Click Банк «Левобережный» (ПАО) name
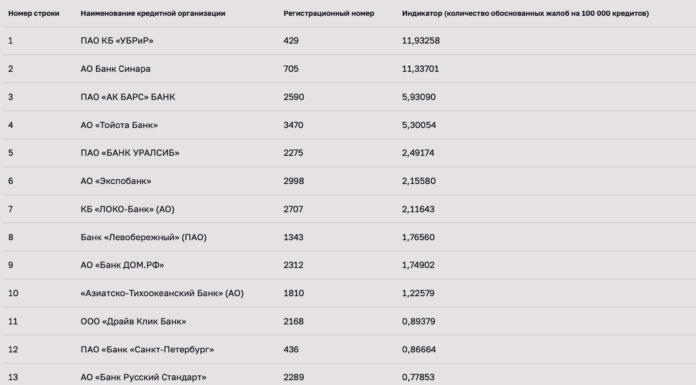The width and height of the screenshot is (696, 385). tap(143, 237)
